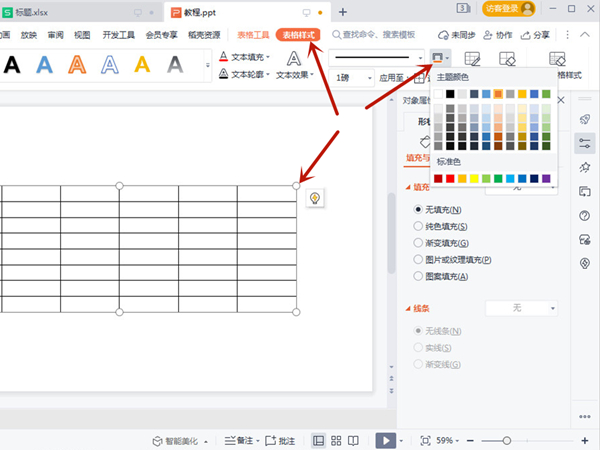Switch to slide sorter grid view

[x=337, y=440]
